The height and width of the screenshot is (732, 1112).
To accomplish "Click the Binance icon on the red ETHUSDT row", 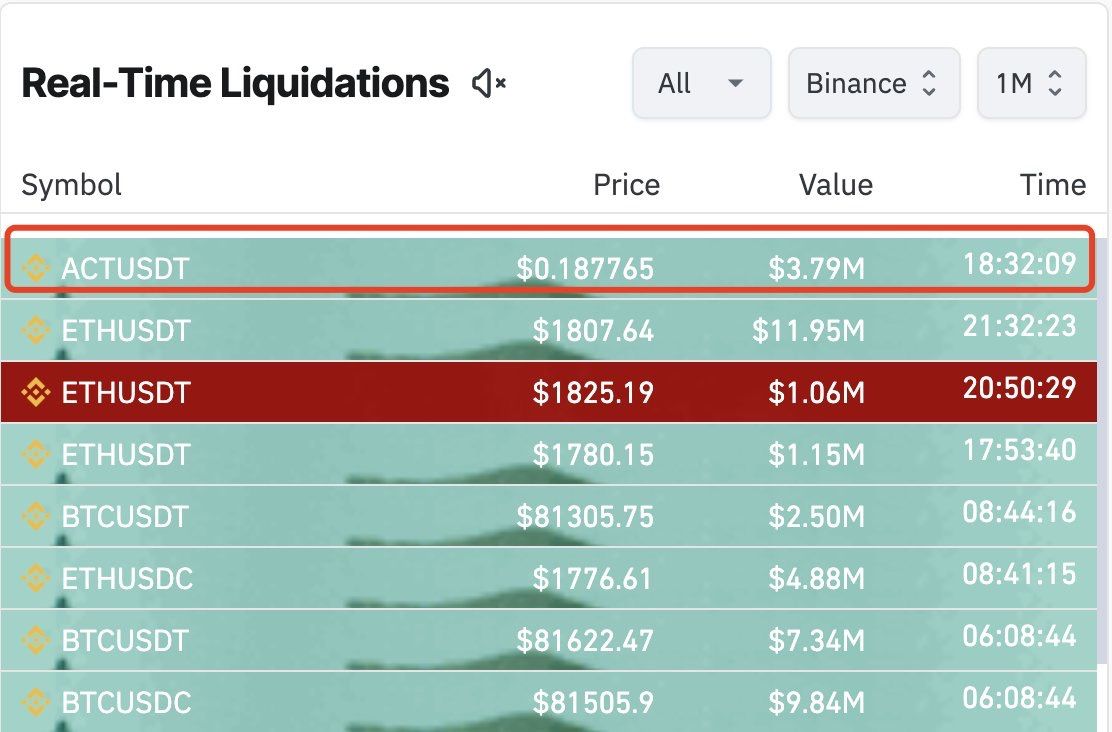I will tap(36, 392).
